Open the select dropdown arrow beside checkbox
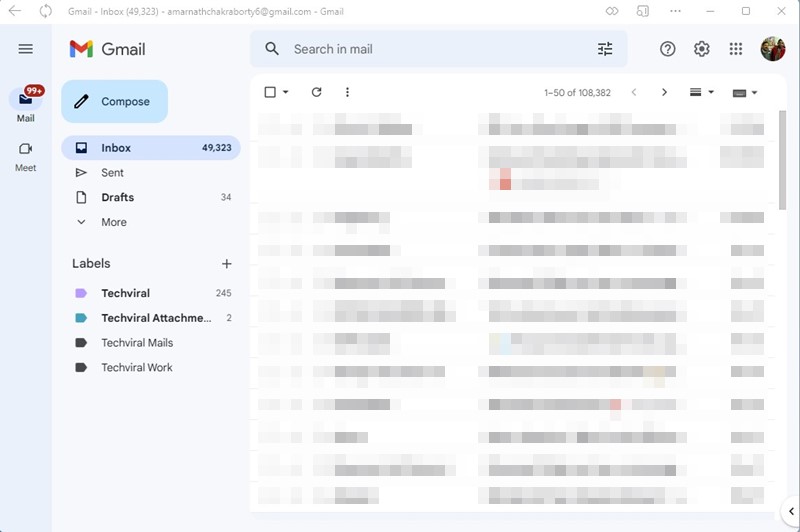The width and height of the screenshot is (800, 532). click(x=286, y=92)
